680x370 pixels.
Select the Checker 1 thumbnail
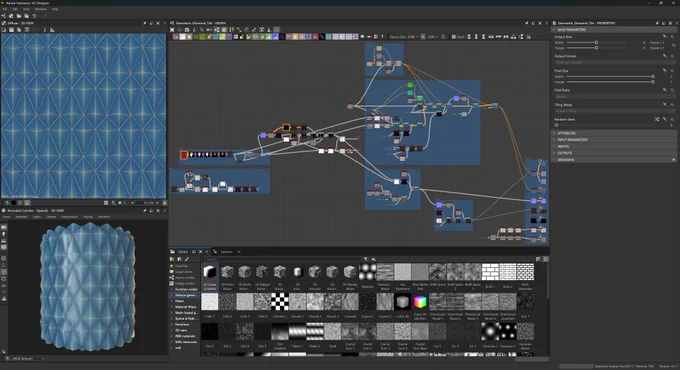(280, 302)
